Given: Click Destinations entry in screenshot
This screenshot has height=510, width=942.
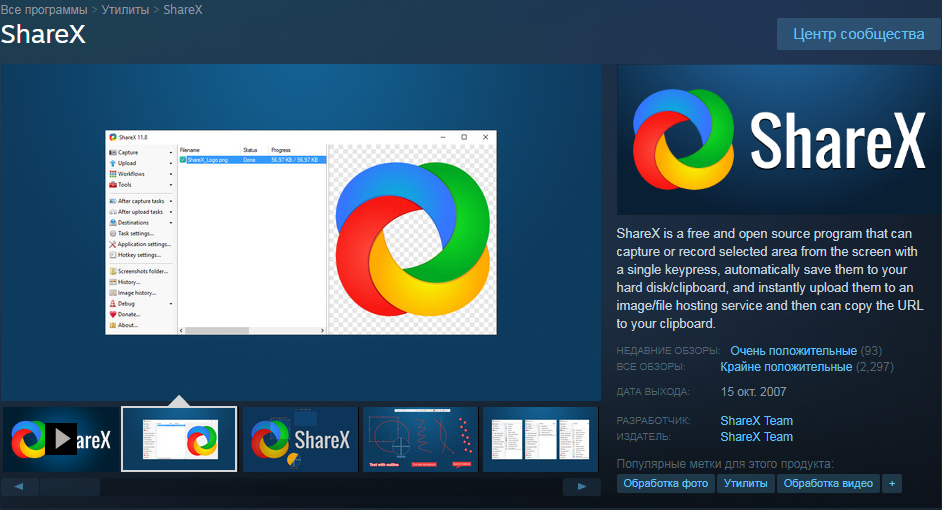Looking at the screenshot, I should point(141,223).
